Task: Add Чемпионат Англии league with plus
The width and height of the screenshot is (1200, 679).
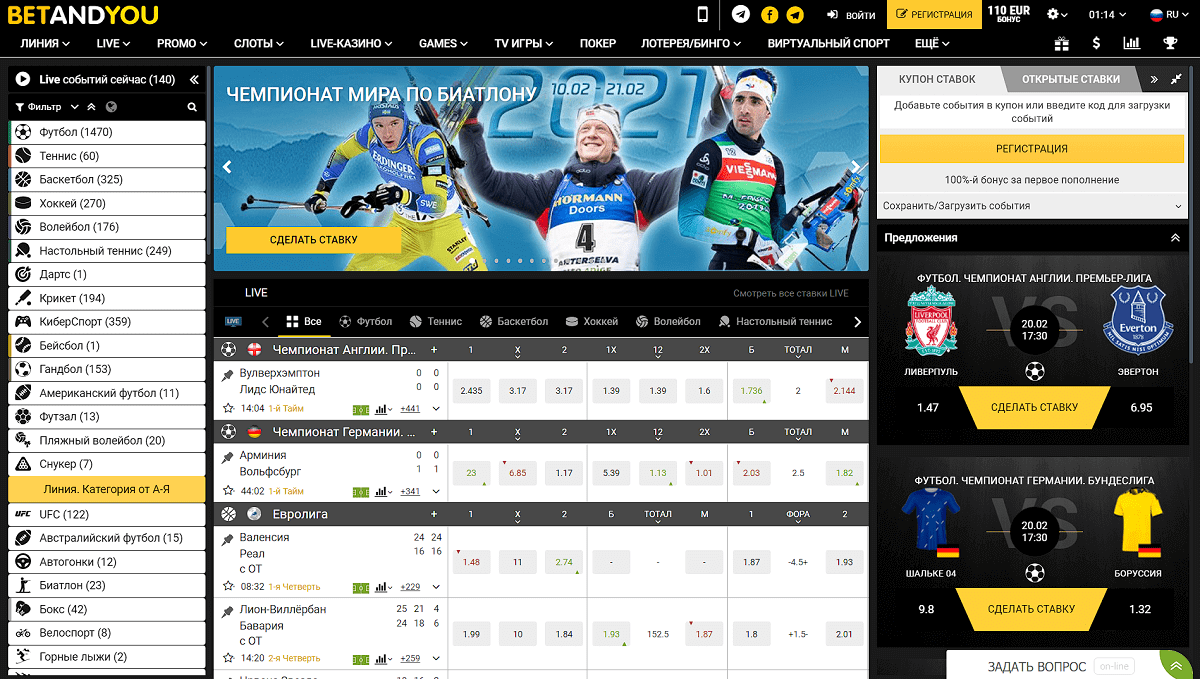Action: point(433,350)
